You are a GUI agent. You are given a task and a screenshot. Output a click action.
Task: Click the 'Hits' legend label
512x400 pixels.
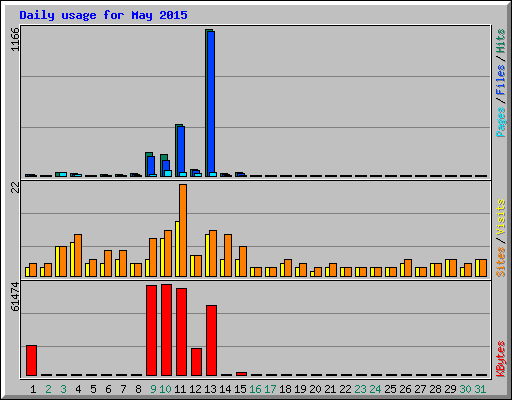tap(501, 41)
